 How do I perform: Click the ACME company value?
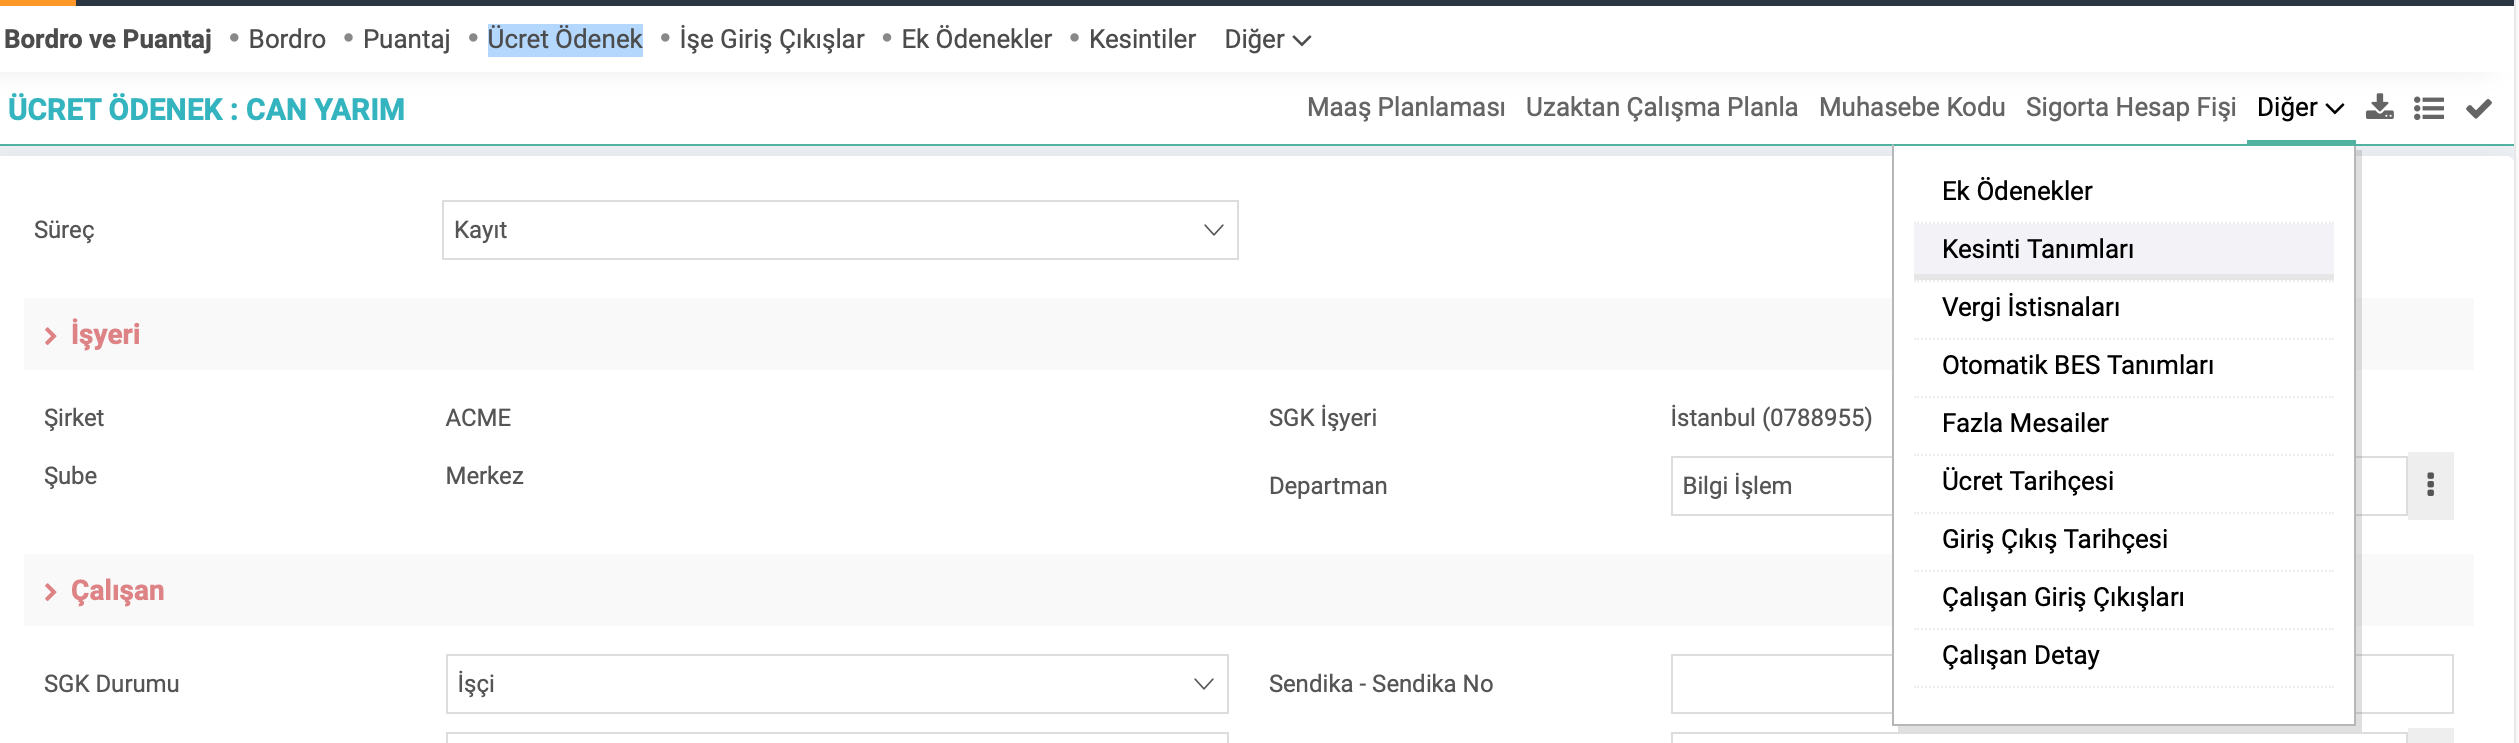coord(478,418)
